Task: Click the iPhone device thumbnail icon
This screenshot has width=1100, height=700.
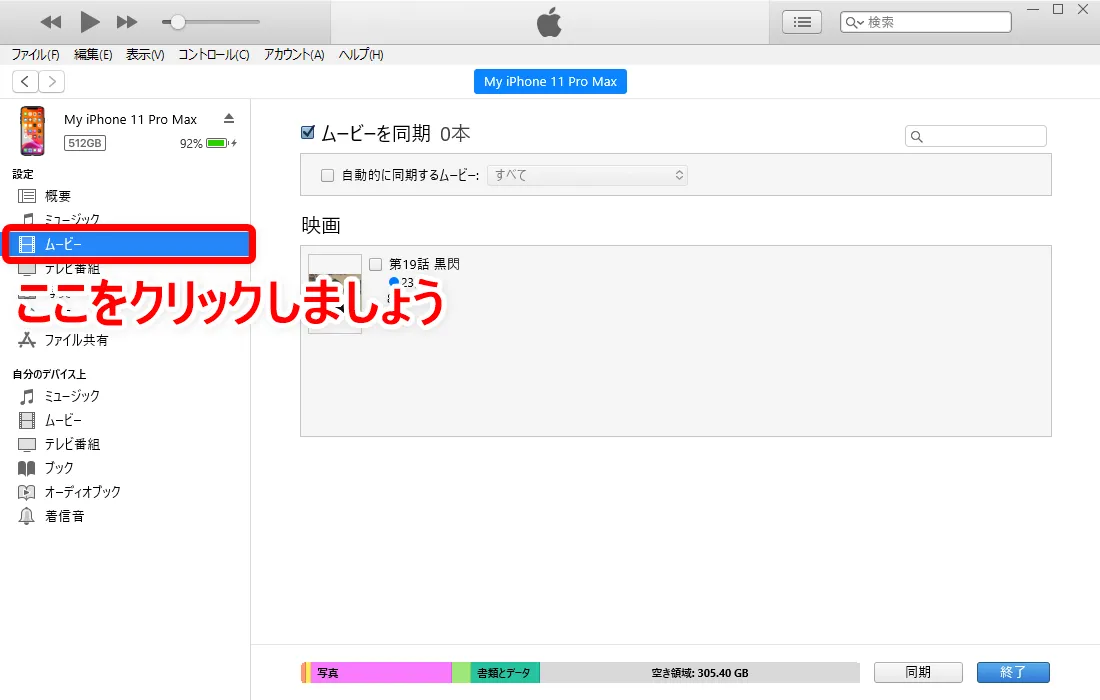Action: pos(32,131)
